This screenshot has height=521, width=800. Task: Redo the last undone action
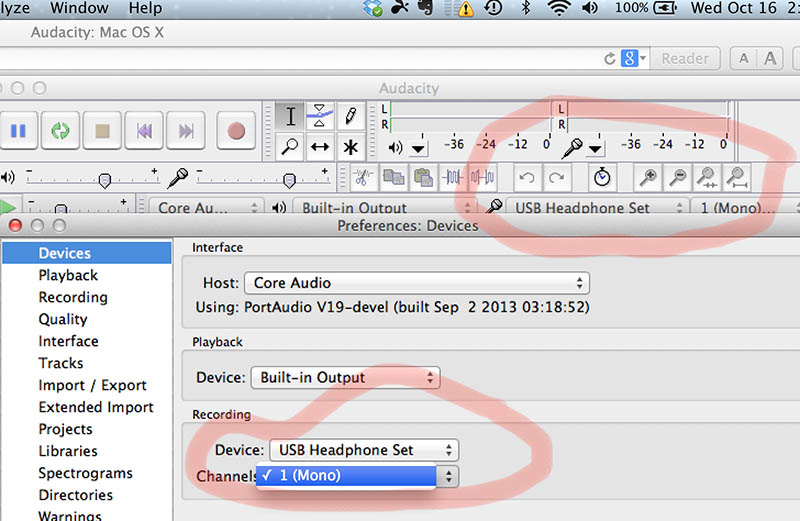(557, 178)
